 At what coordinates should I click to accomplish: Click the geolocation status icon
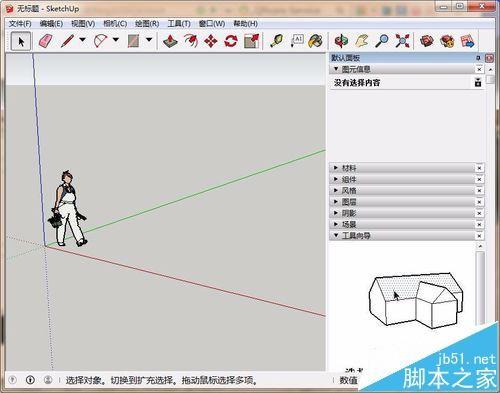(12, 380)
